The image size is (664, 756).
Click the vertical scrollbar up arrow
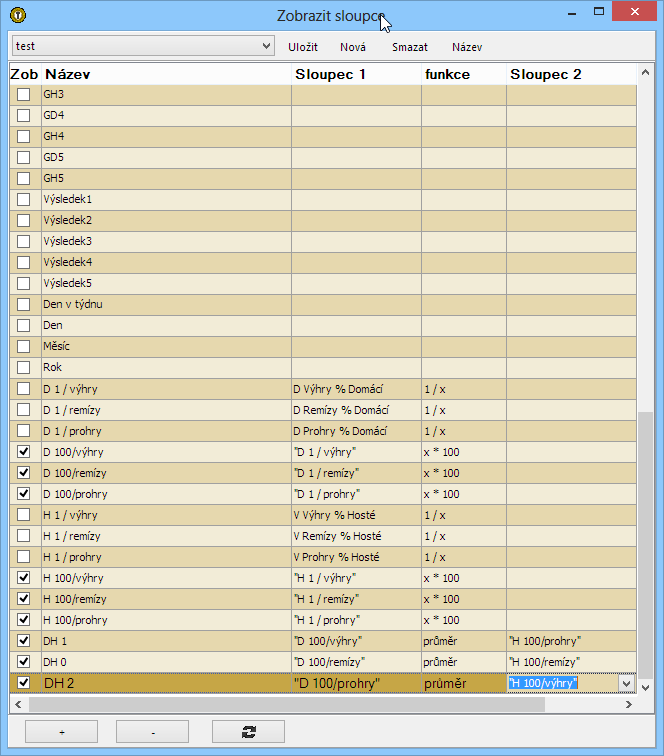coord(645,74)
